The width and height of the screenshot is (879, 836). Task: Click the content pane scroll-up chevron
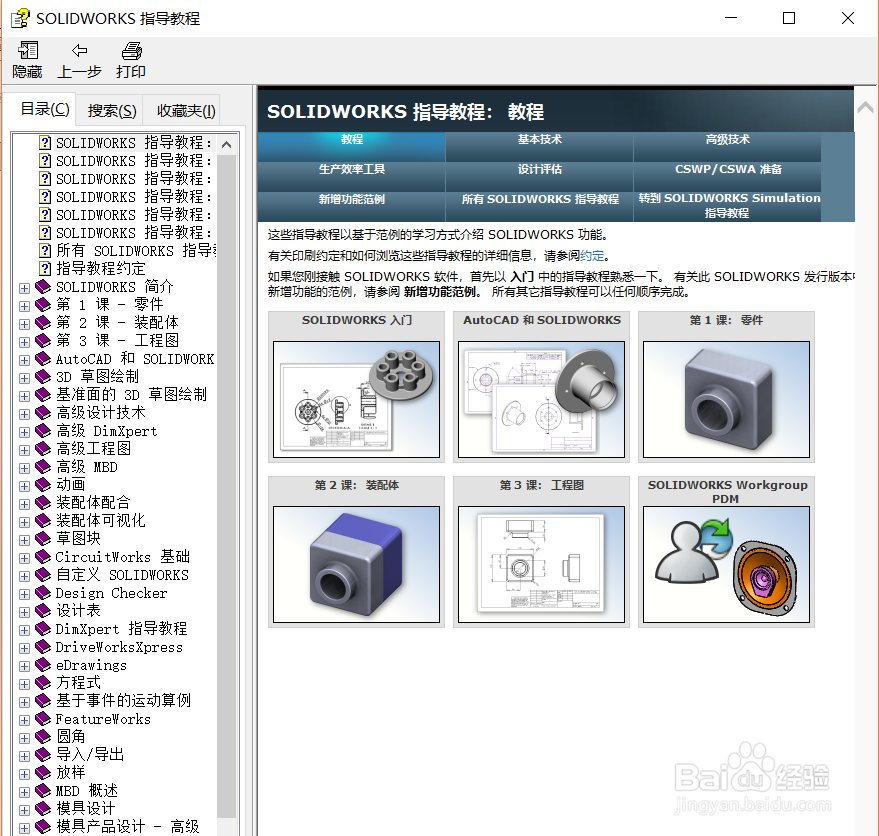tap(865, 107)
